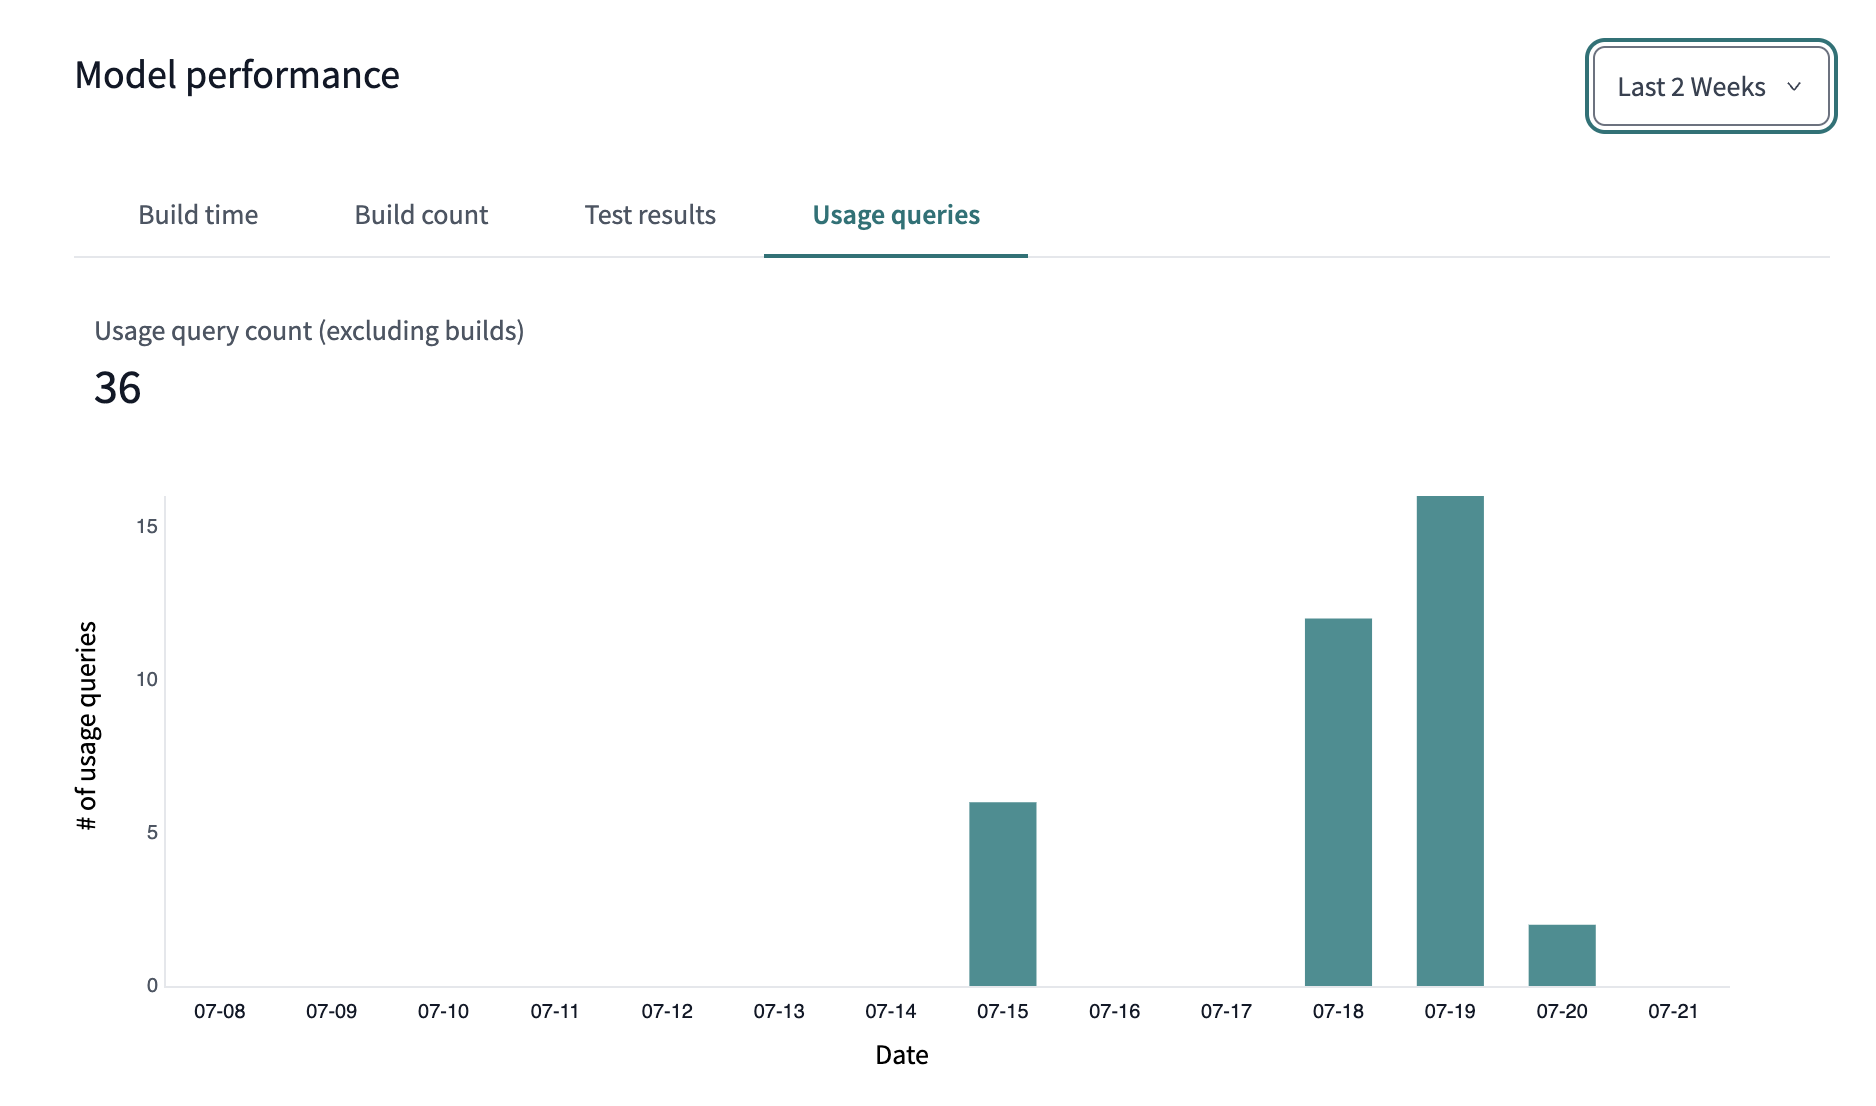The width and height of the screenshot is (1876, 1106).
Task: Click the usage query count value 36
Action: [117, 389]
